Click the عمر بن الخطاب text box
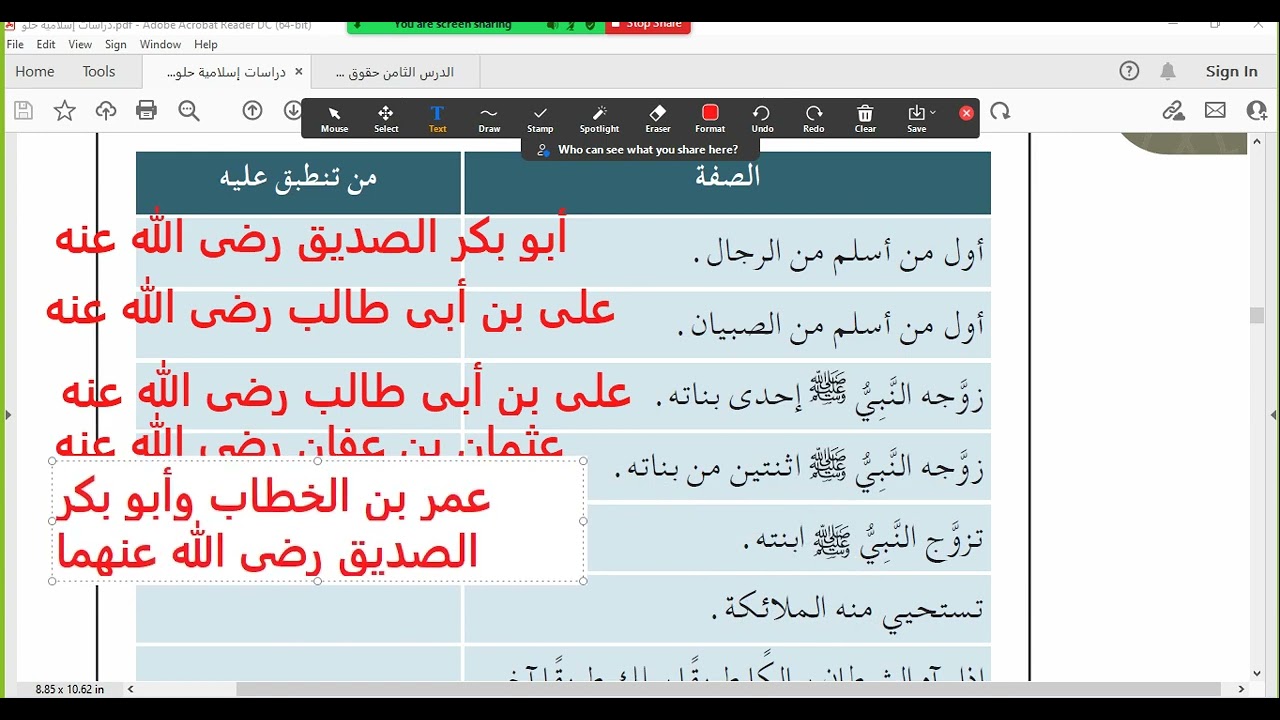Image resolution: width=1280 pixels, height=720 pixels. [317, 521]
